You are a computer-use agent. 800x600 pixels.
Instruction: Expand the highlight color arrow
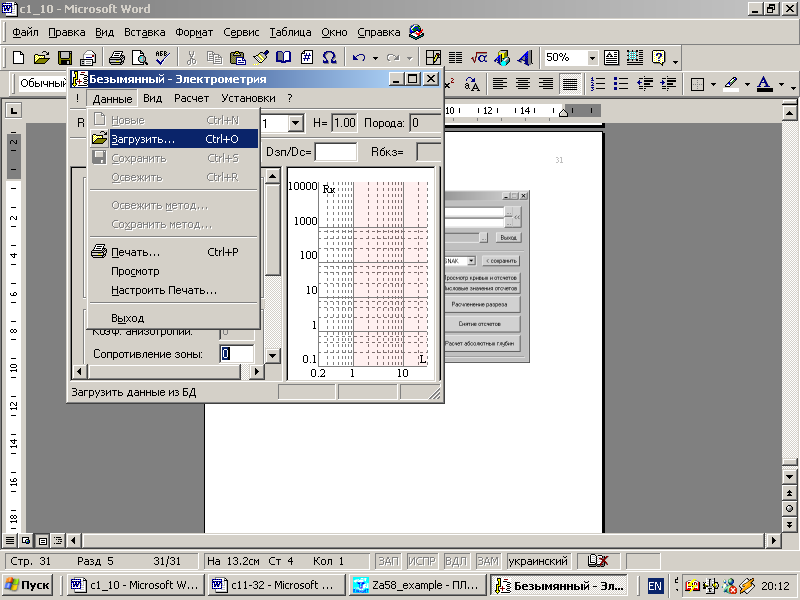(747, 85)
